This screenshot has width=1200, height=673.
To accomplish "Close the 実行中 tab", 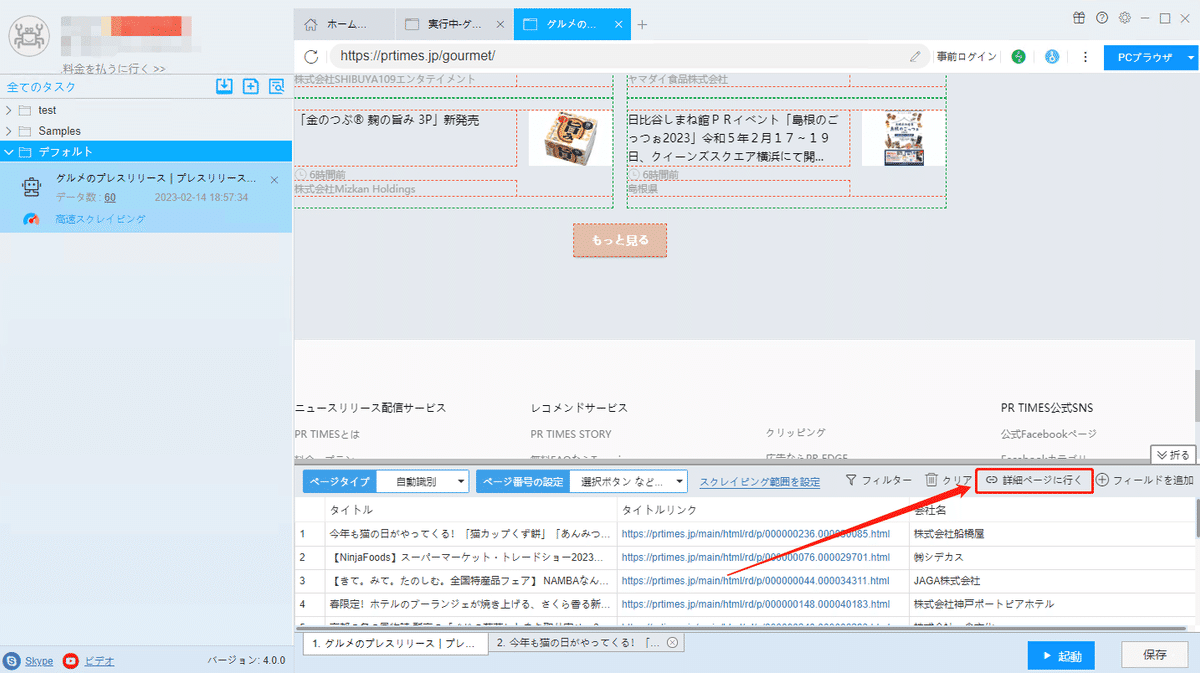I will (x=499, y=24).
